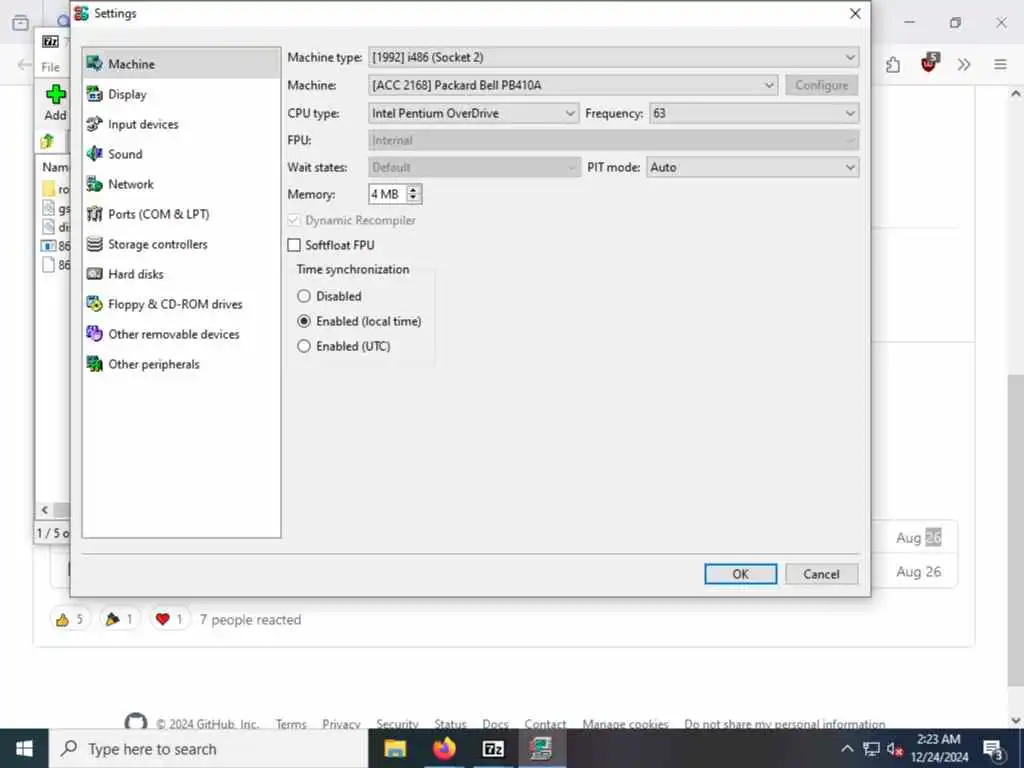The width and height of the screenshot is (1024, 768).
Task: Open Ports (COM & LPT) icon
Action: (95, 214)
